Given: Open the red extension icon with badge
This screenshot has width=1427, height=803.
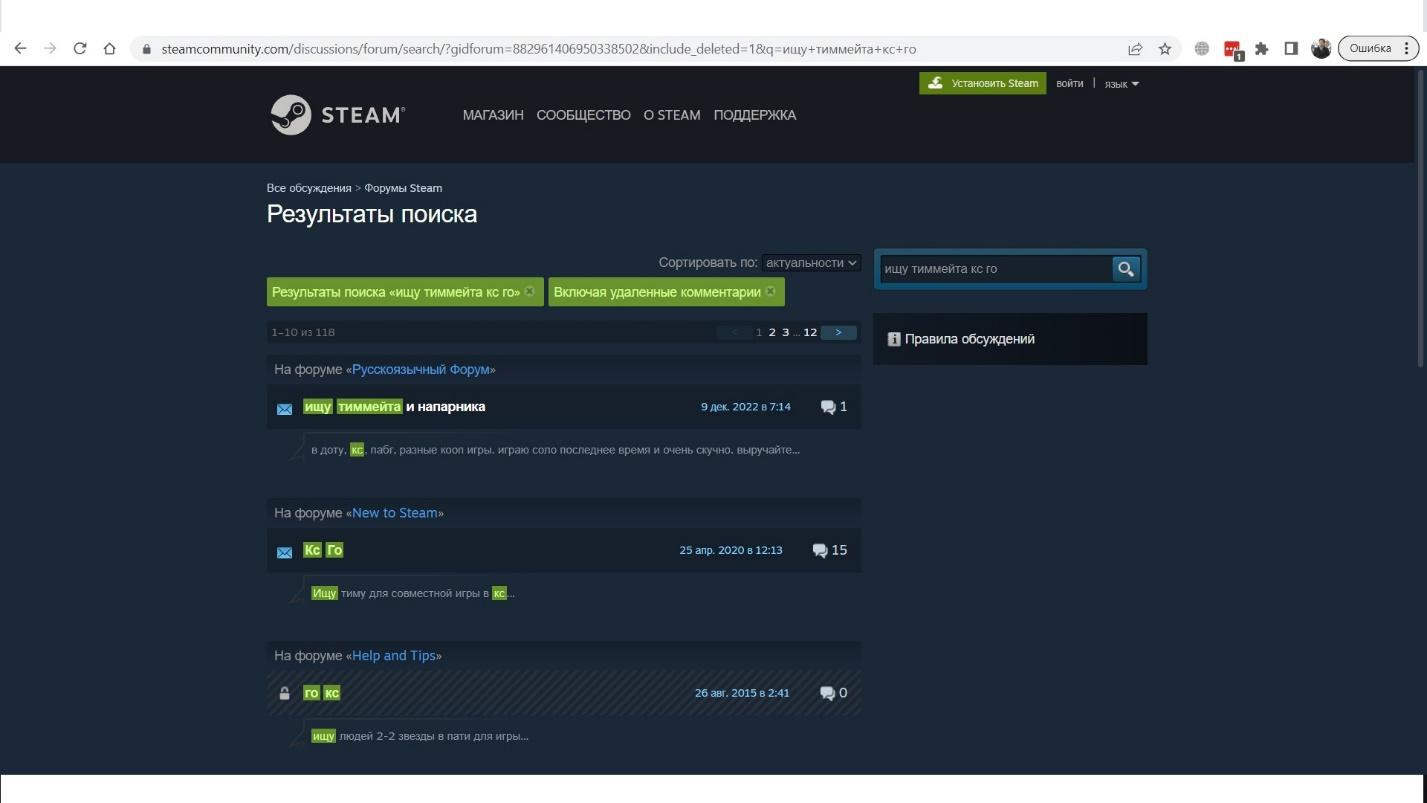Looking at the screenshot, I should [1233, 49].
